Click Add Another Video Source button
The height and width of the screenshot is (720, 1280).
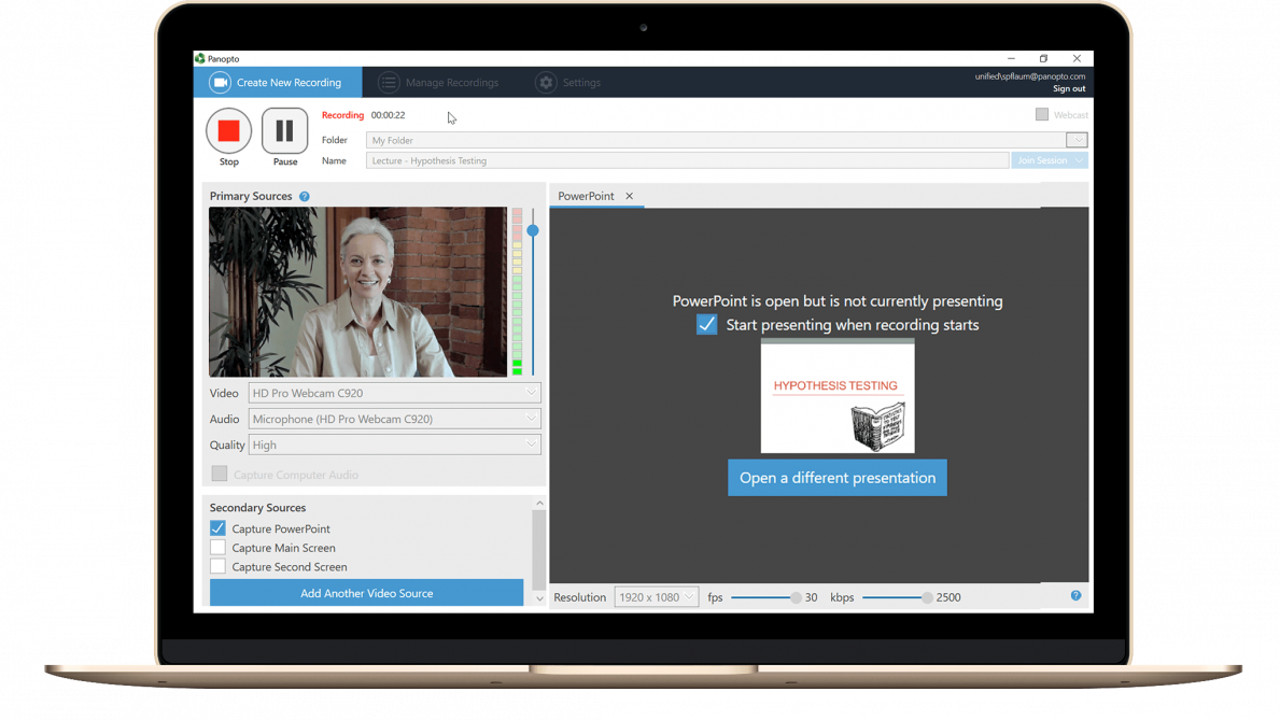[x=366, y=593]
